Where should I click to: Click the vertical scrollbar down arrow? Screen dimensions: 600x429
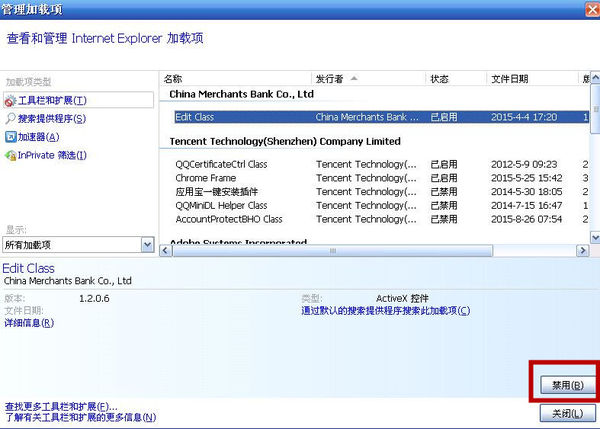(595, 238)
